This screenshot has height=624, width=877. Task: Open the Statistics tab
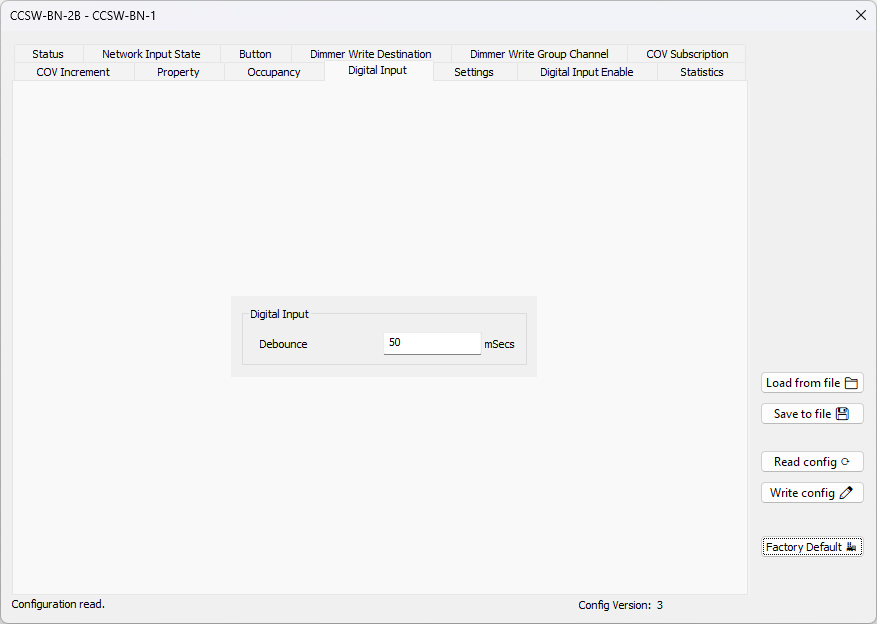[701, 72]
